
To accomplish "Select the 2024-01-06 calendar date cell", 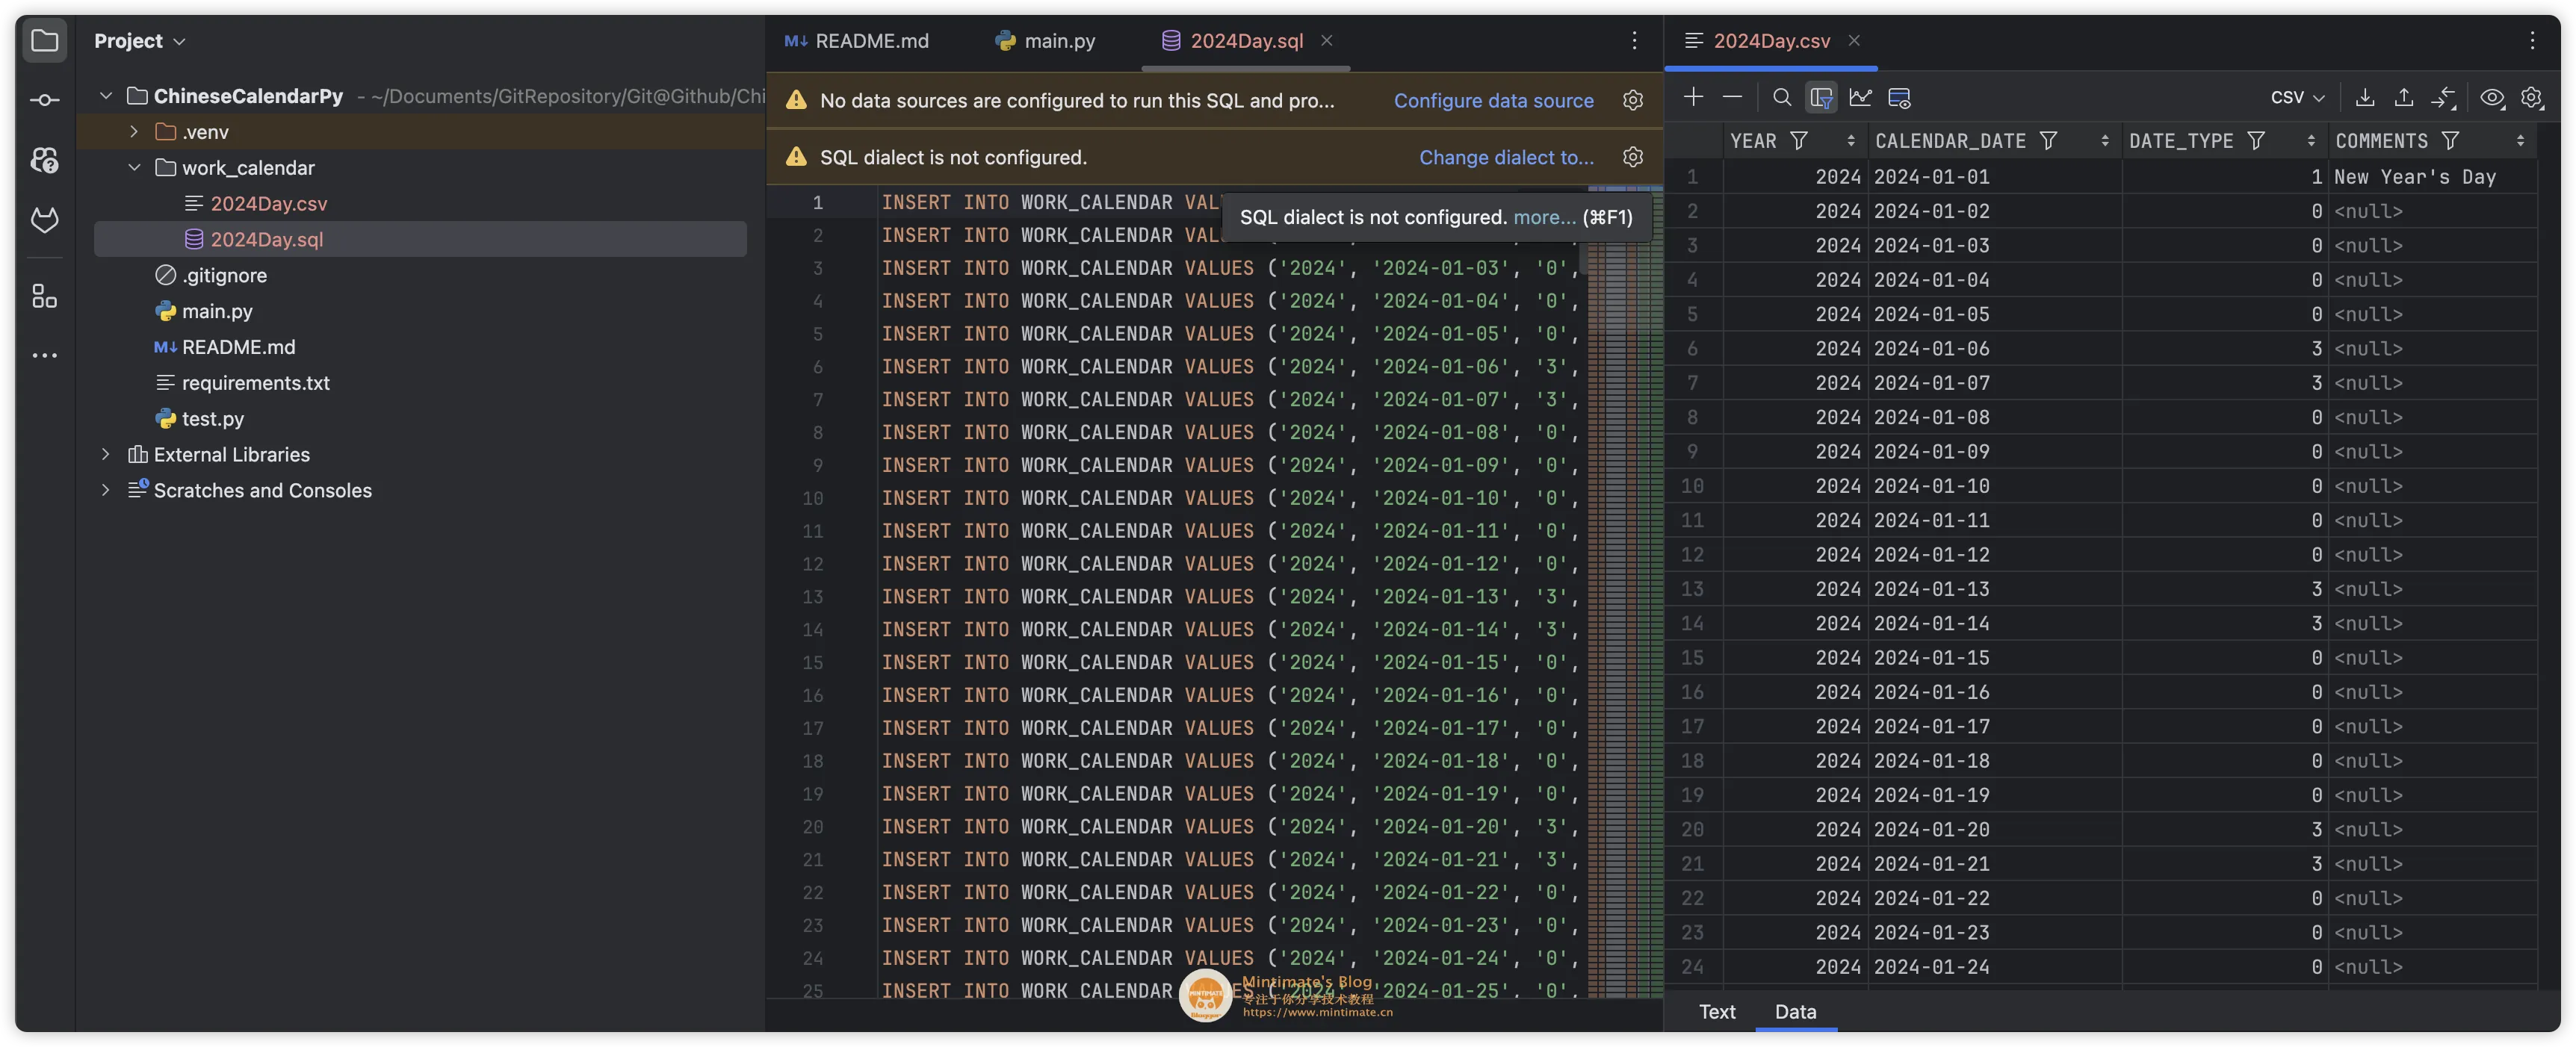I will click(x=1994, y=349).
